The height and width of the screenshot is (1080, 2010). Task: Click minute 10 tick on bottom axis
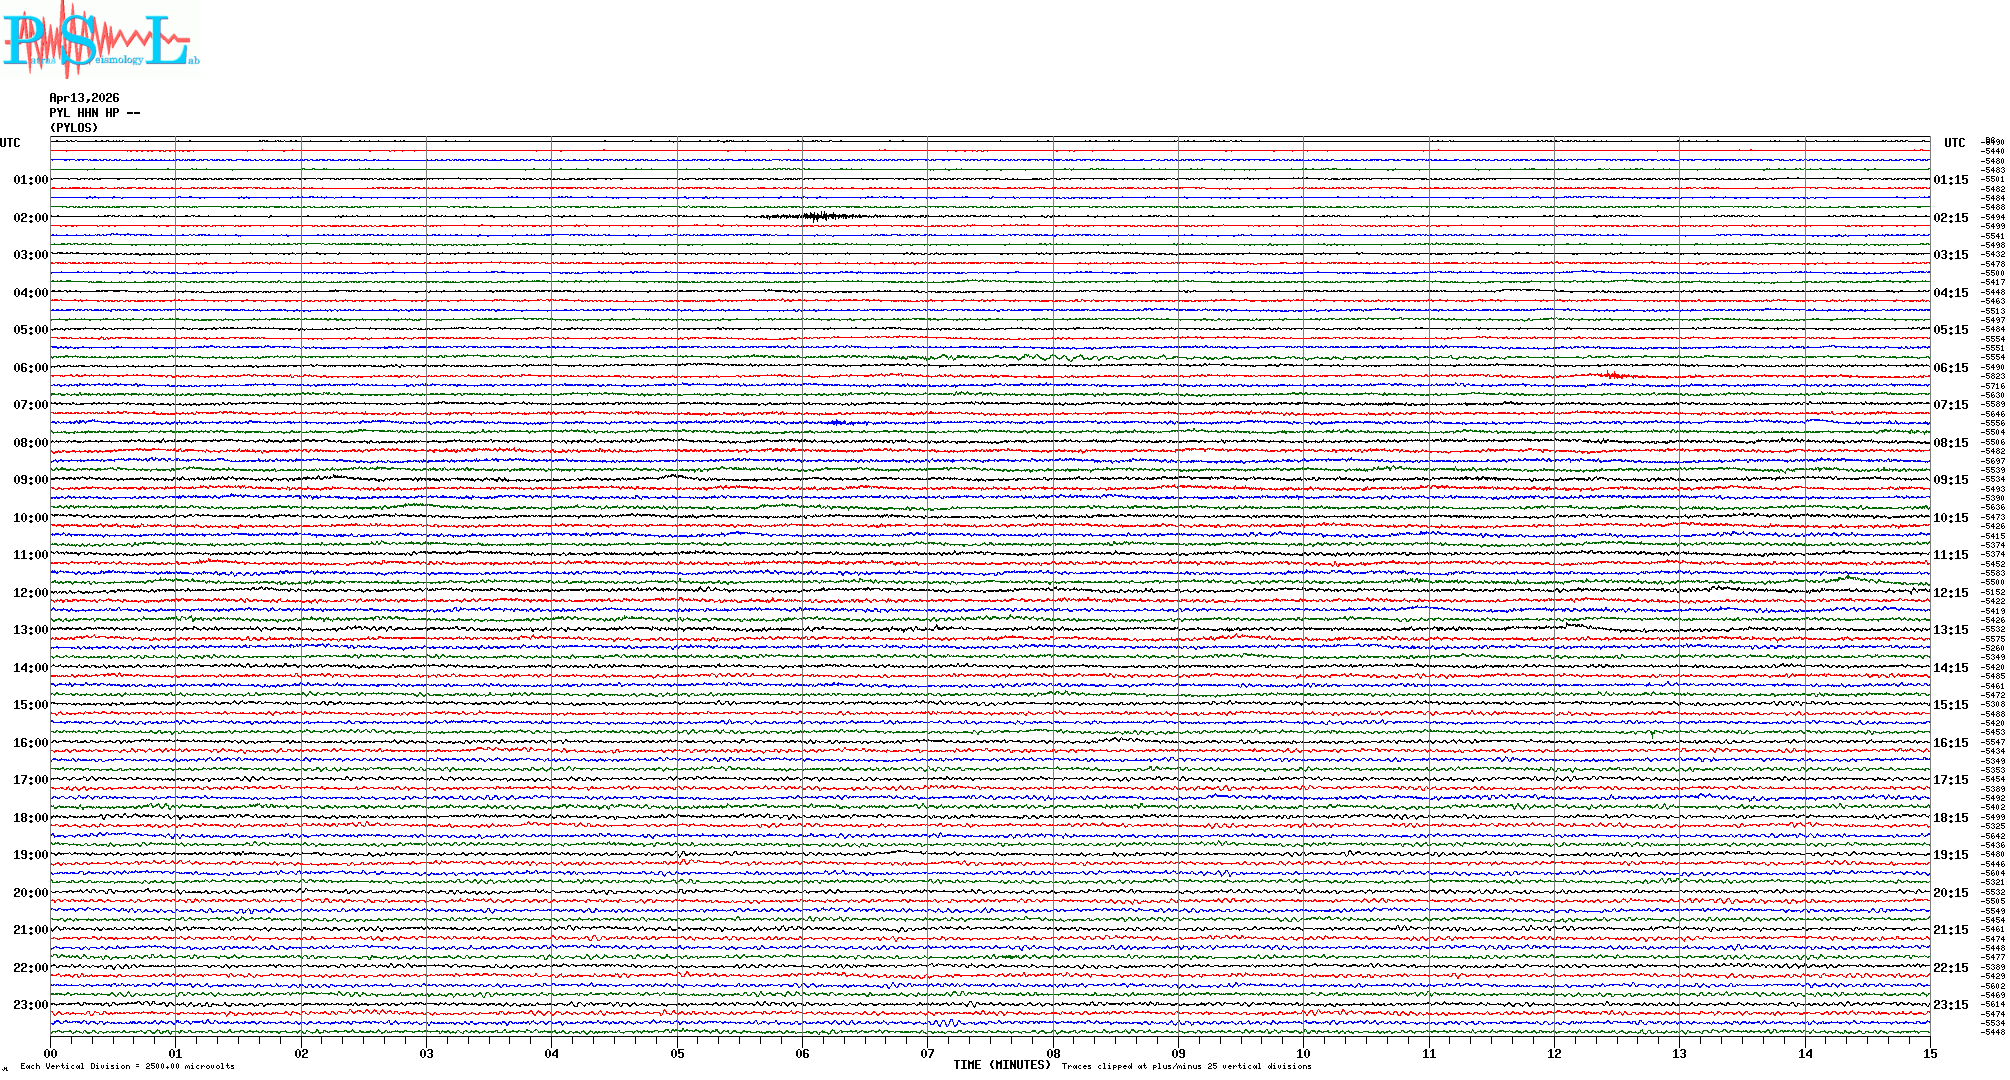1303,1053
